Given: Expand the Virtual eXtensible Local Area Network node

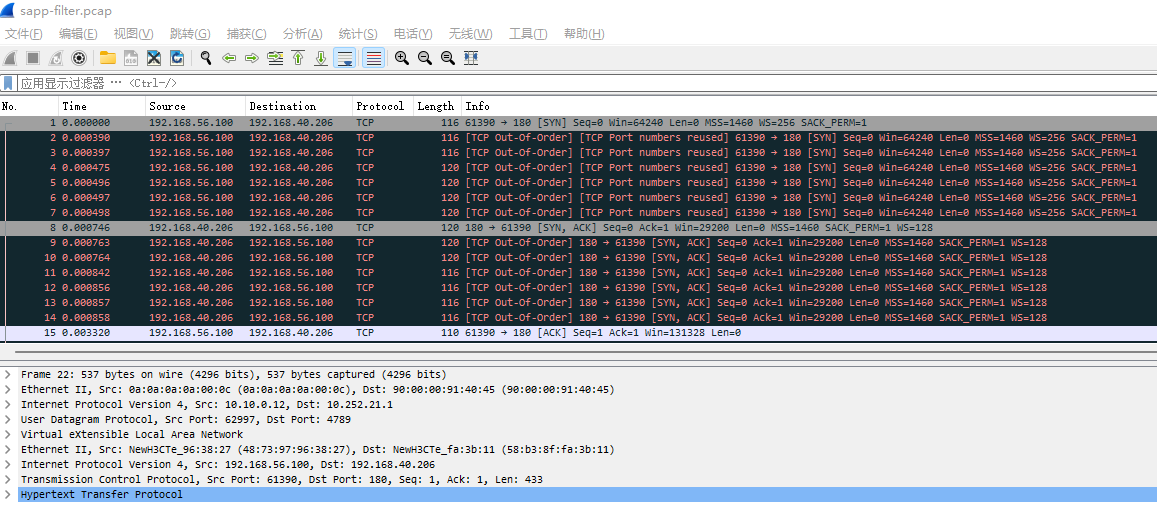Looking at the screenshot, I should point(9,434).
